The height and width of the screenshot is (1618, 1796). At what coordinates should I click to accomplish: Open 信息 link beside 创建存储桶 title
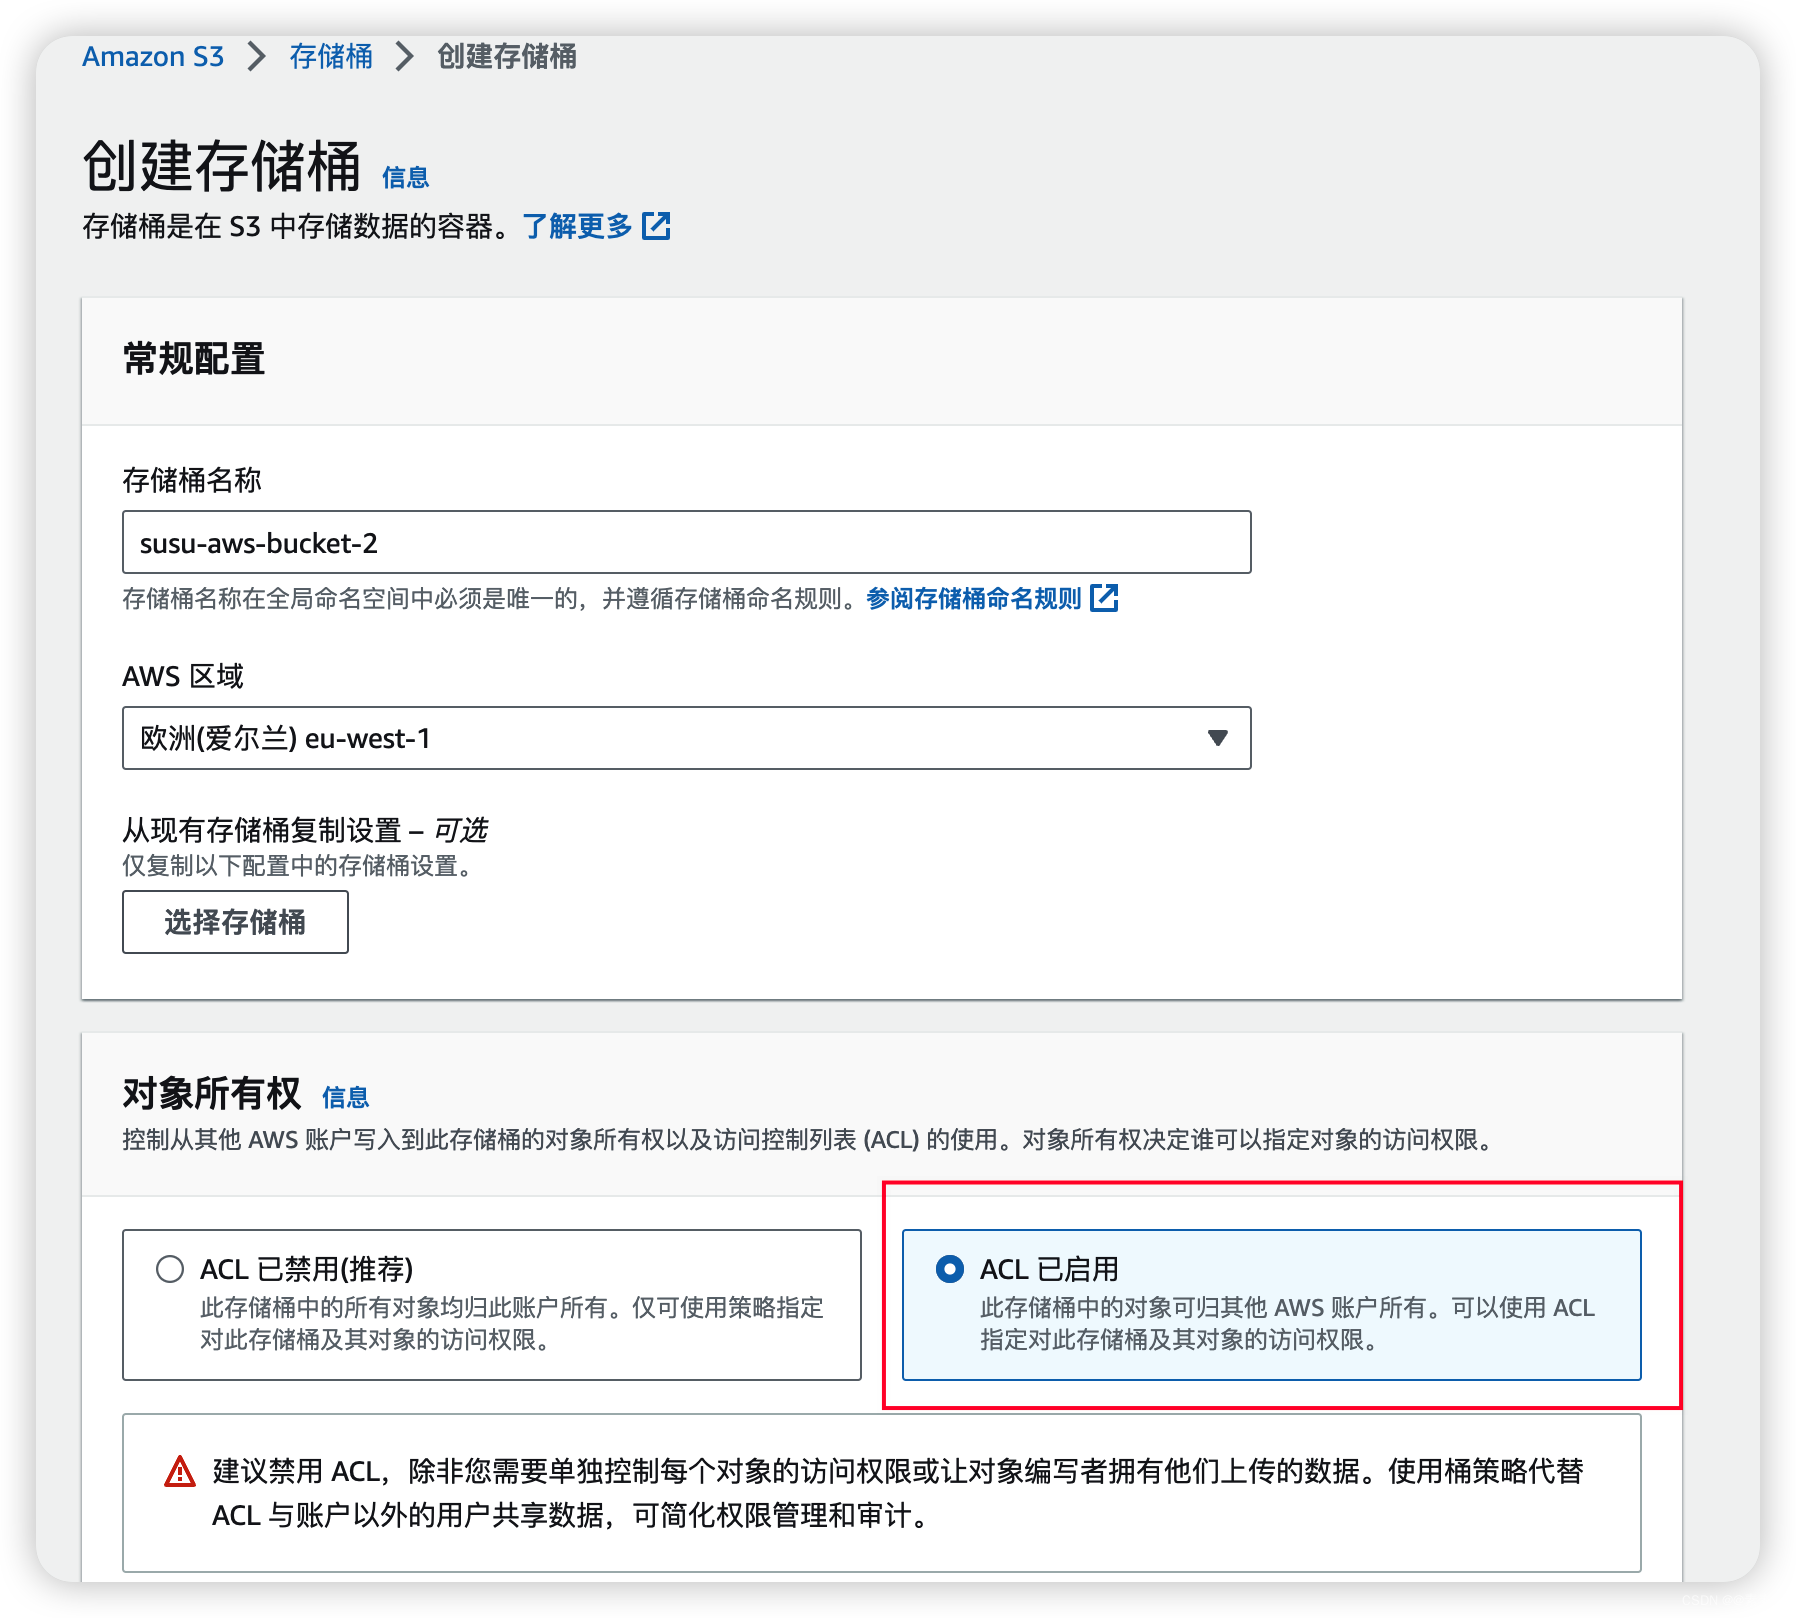pos(405,178)
